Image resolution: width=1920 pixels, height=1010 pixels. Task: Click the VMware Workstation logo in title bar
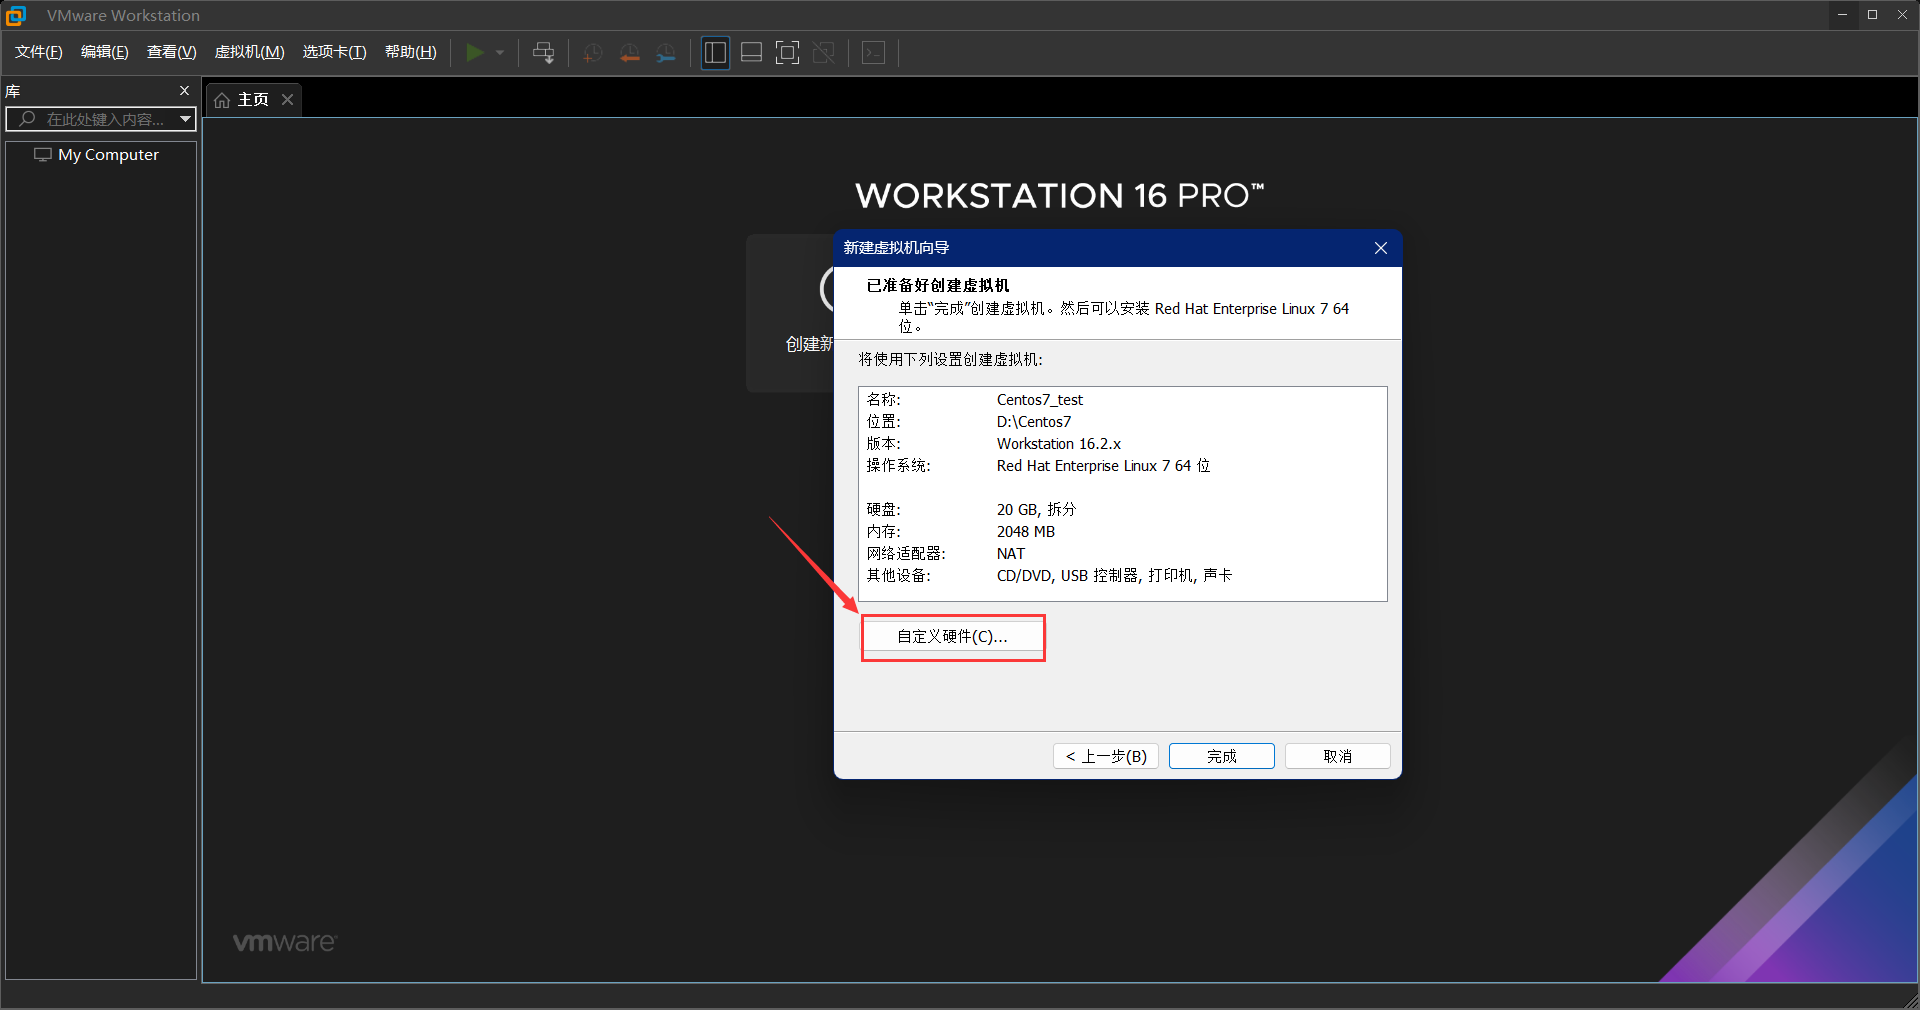click(x=16, y=15)
